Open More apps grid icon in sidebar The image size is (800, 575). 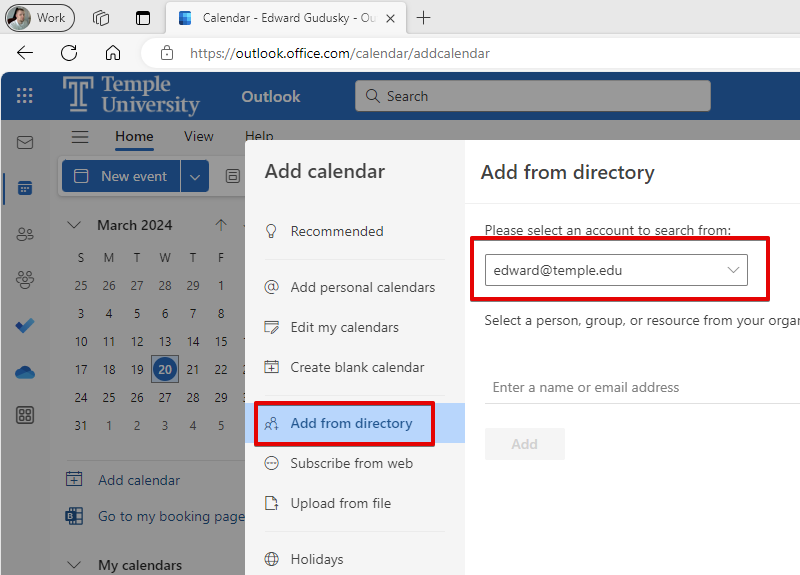pos(24,415)
